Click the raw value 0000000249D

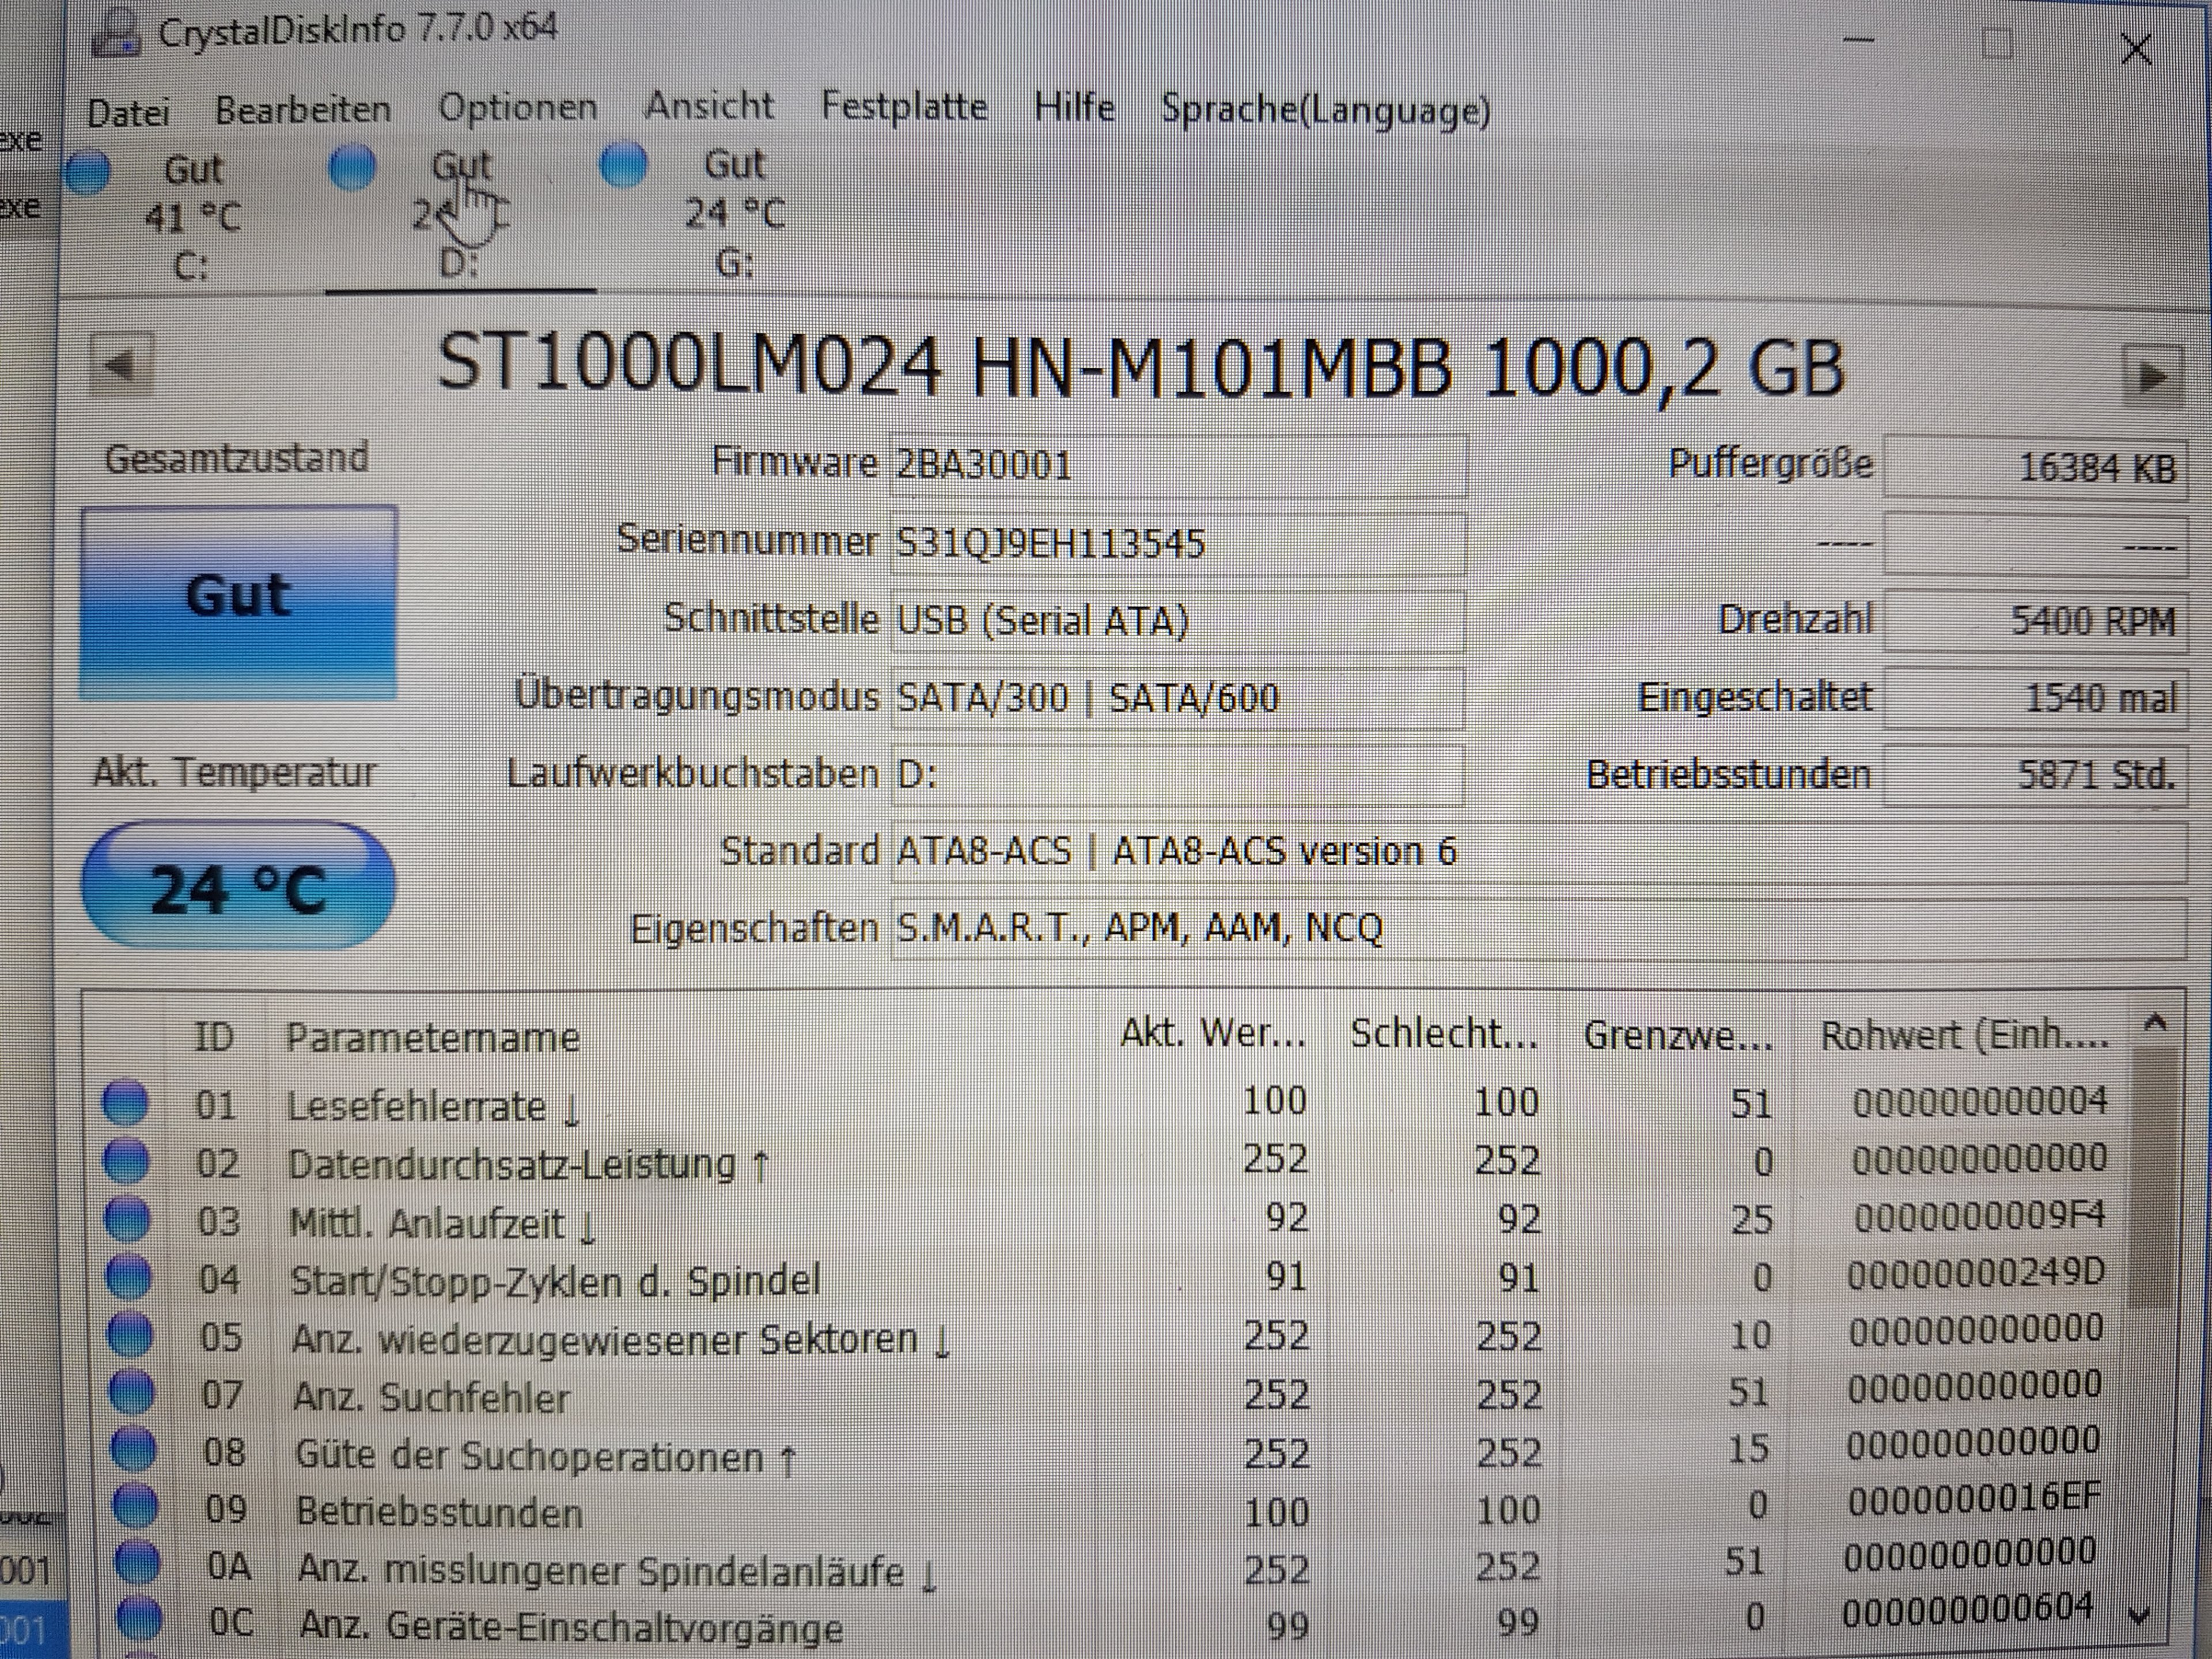[x=1976, y=1273]
